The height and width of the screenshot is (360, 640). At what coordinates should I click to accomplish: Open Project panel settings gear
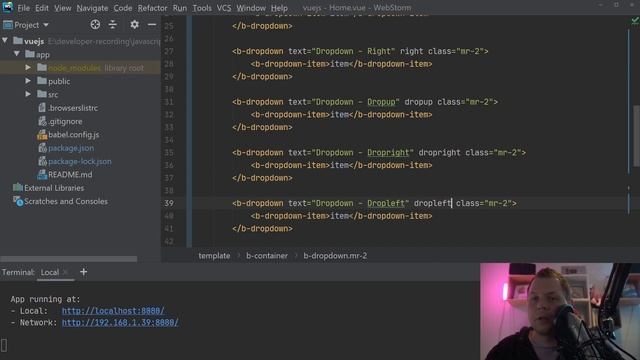(x=134, y=24)
